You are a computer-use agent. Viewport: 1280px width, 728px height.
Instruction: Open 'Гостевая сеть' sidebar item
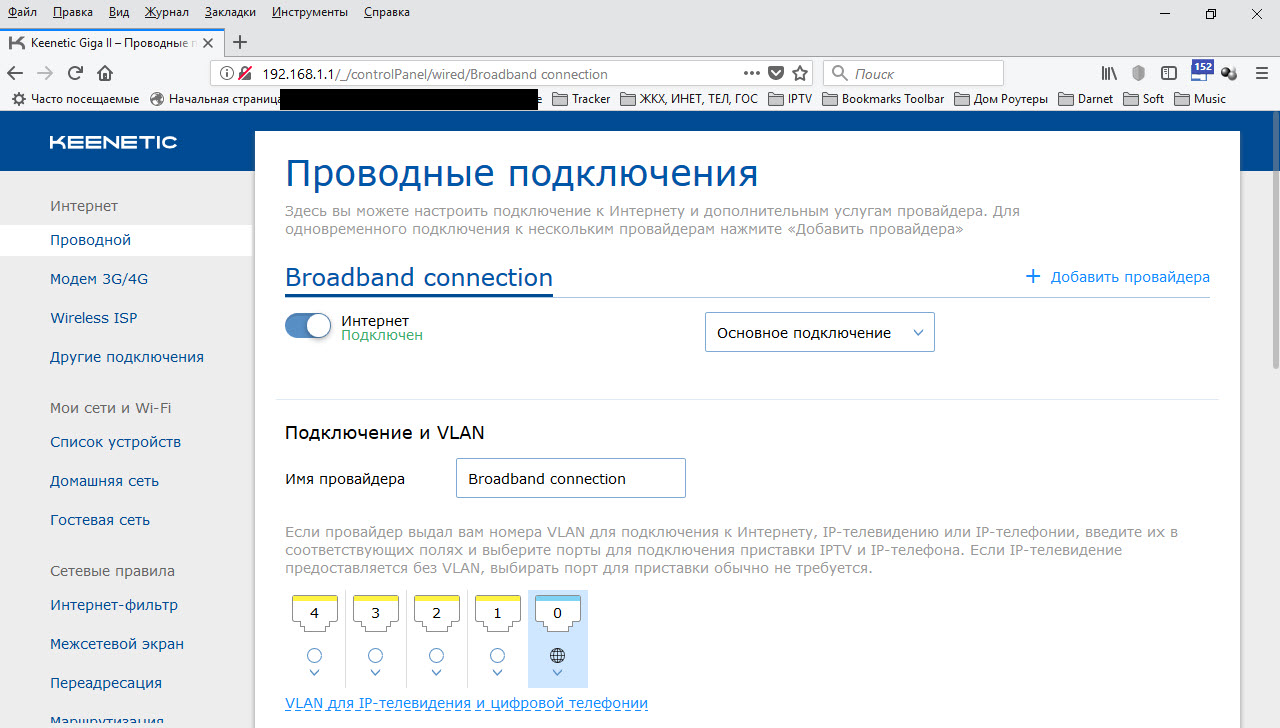(x=100, y=520)
